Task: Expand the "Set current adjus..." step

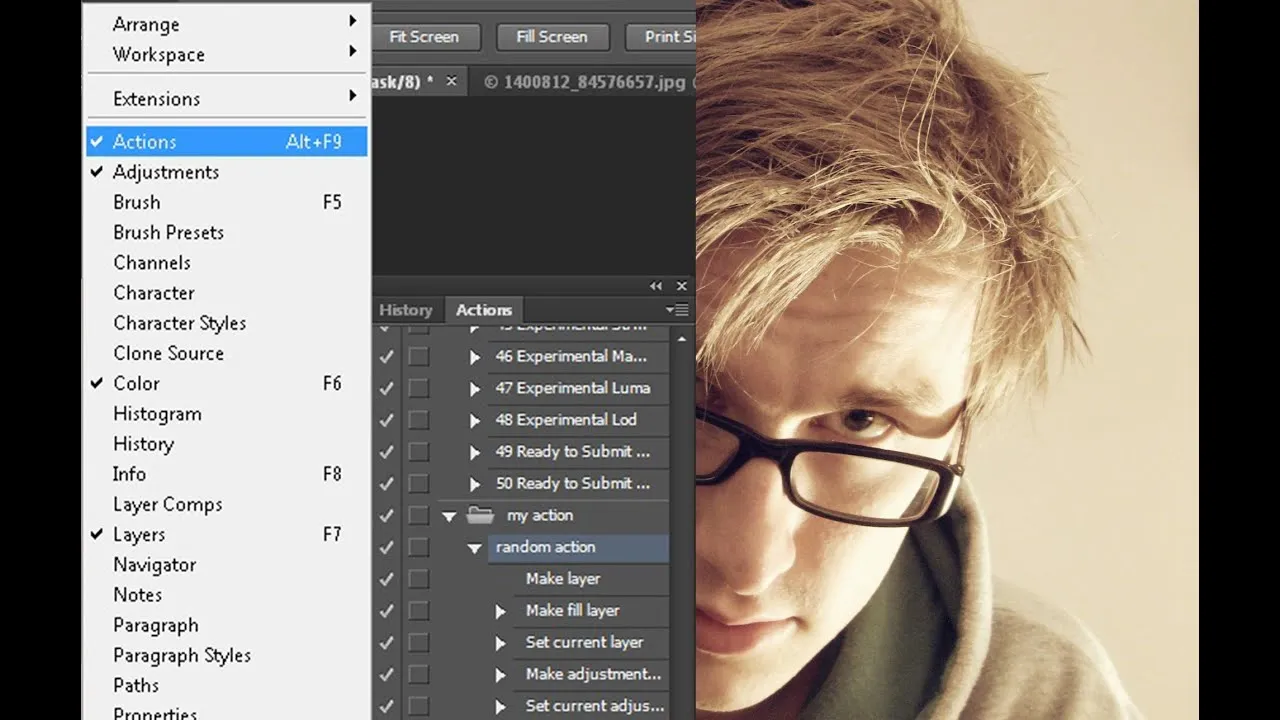Action: point(500,706)
